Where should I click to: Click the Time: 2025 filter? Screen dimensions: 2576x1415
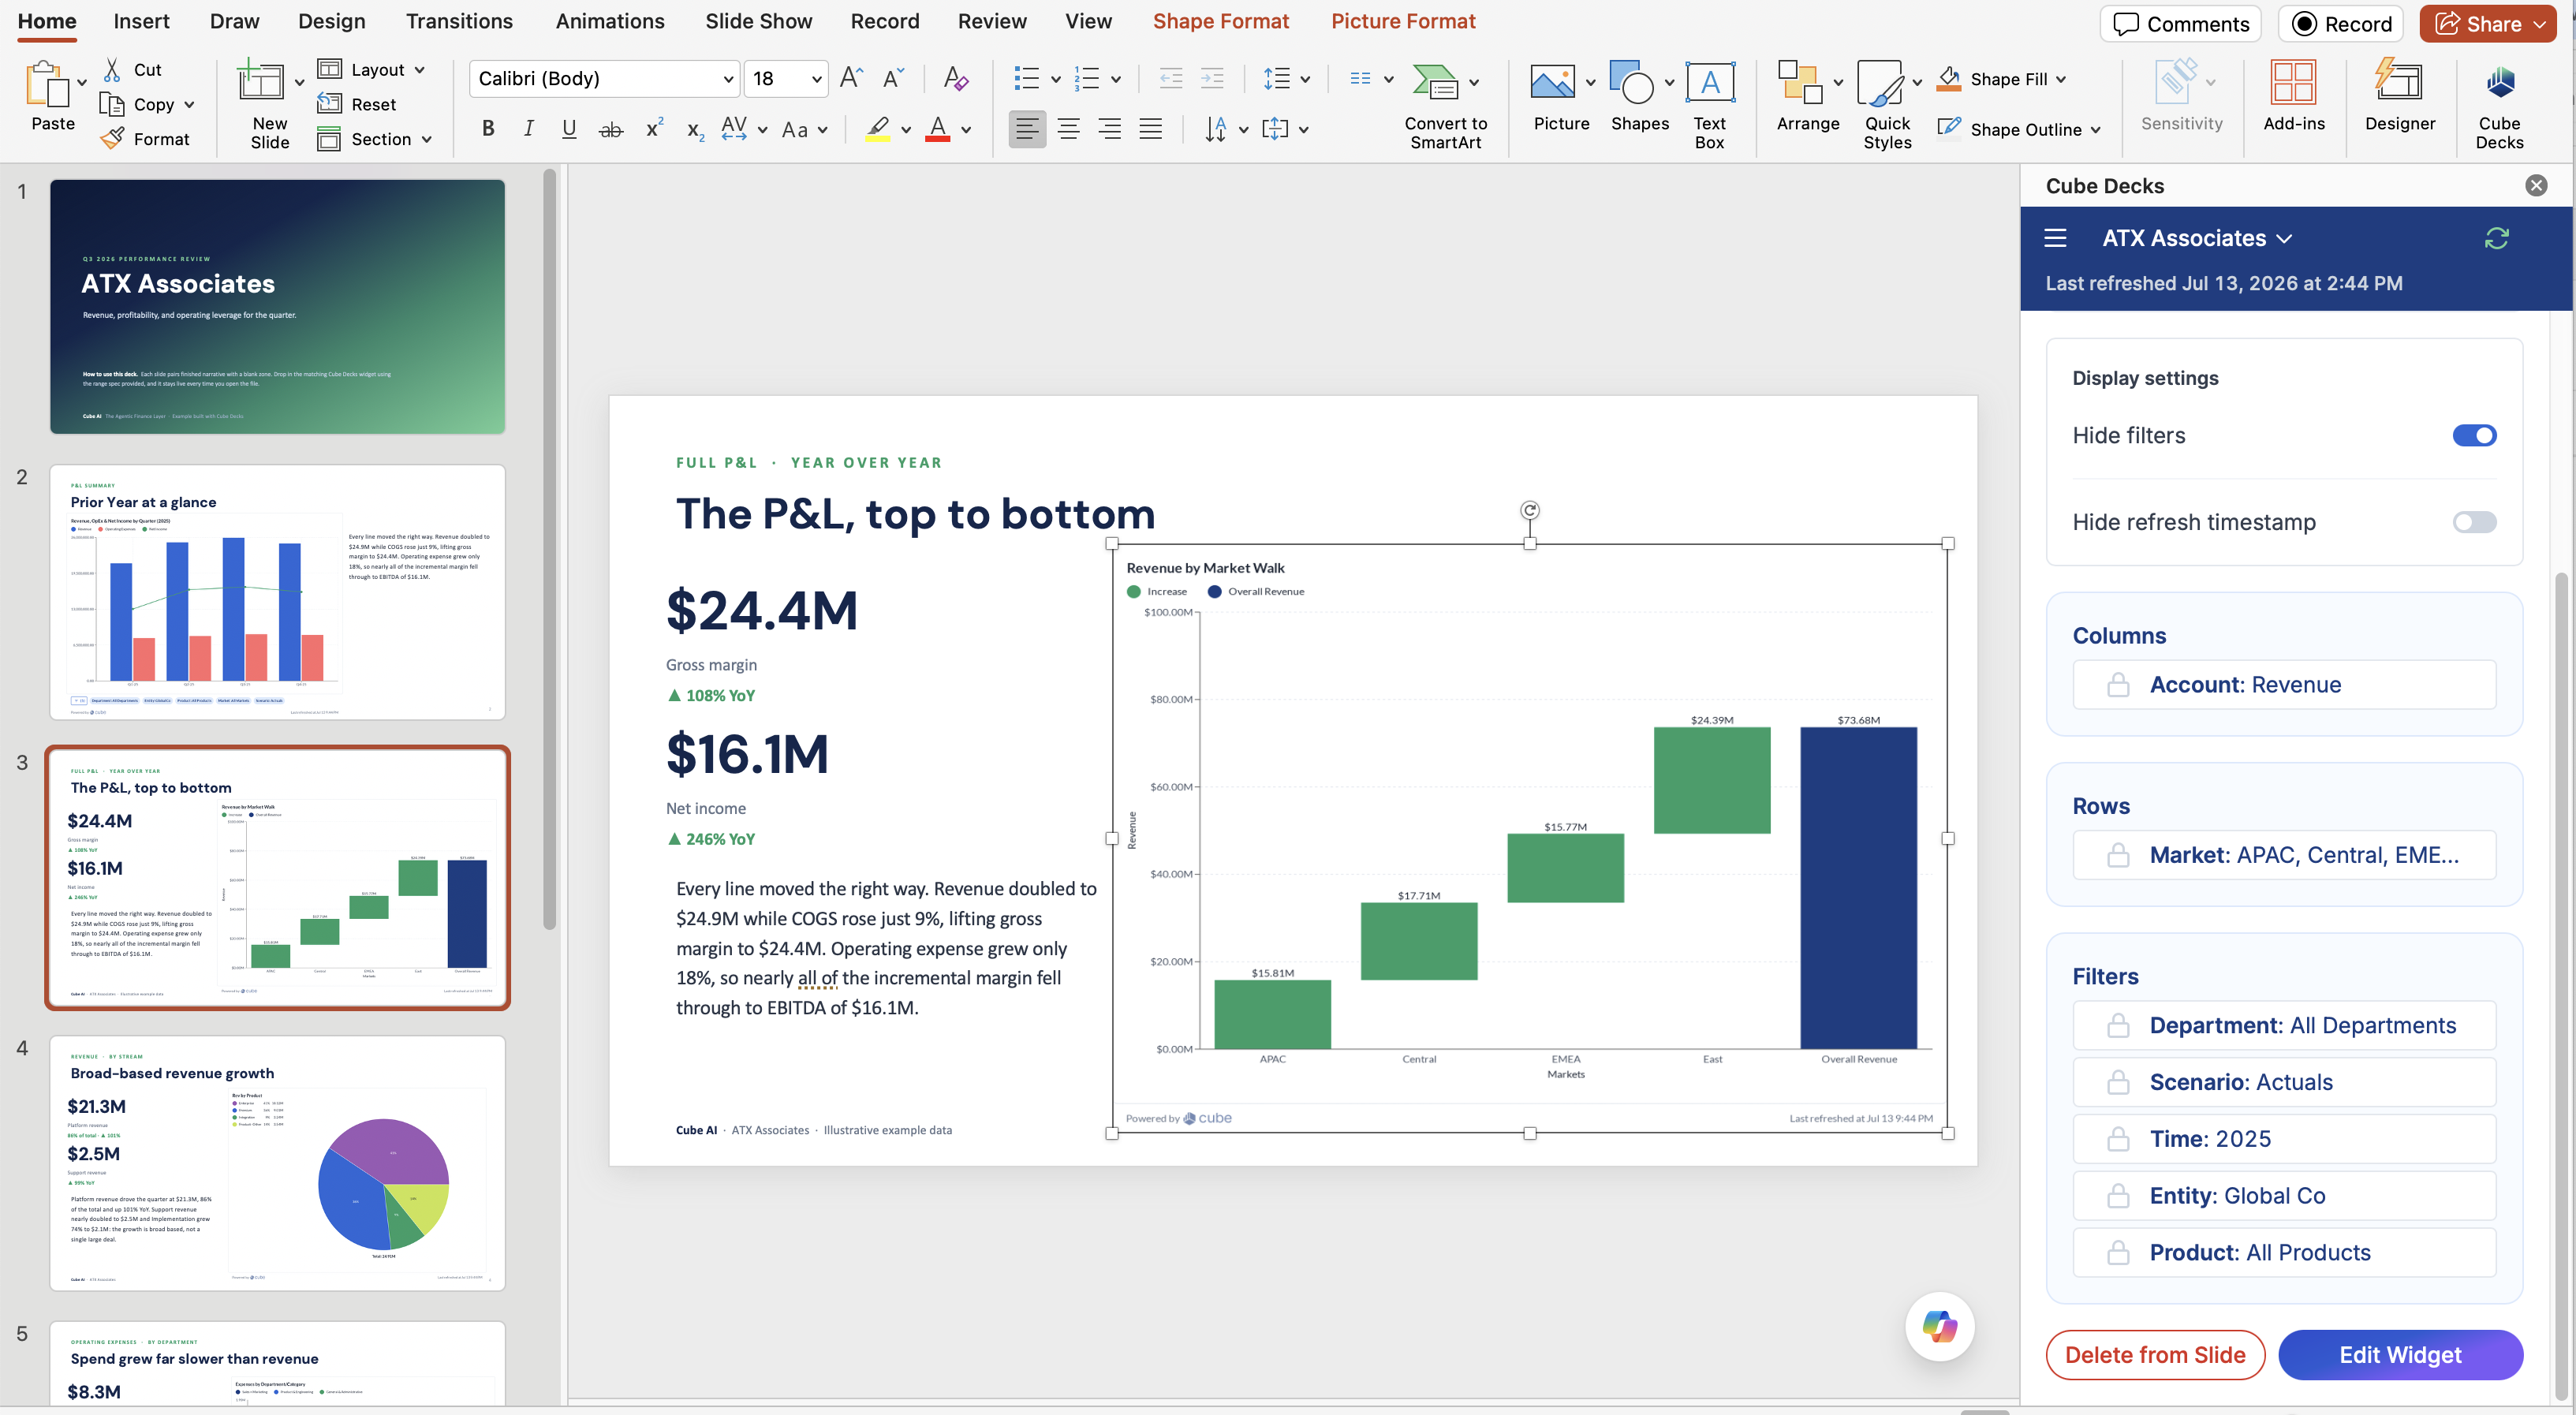(x=2284, y=1139)
